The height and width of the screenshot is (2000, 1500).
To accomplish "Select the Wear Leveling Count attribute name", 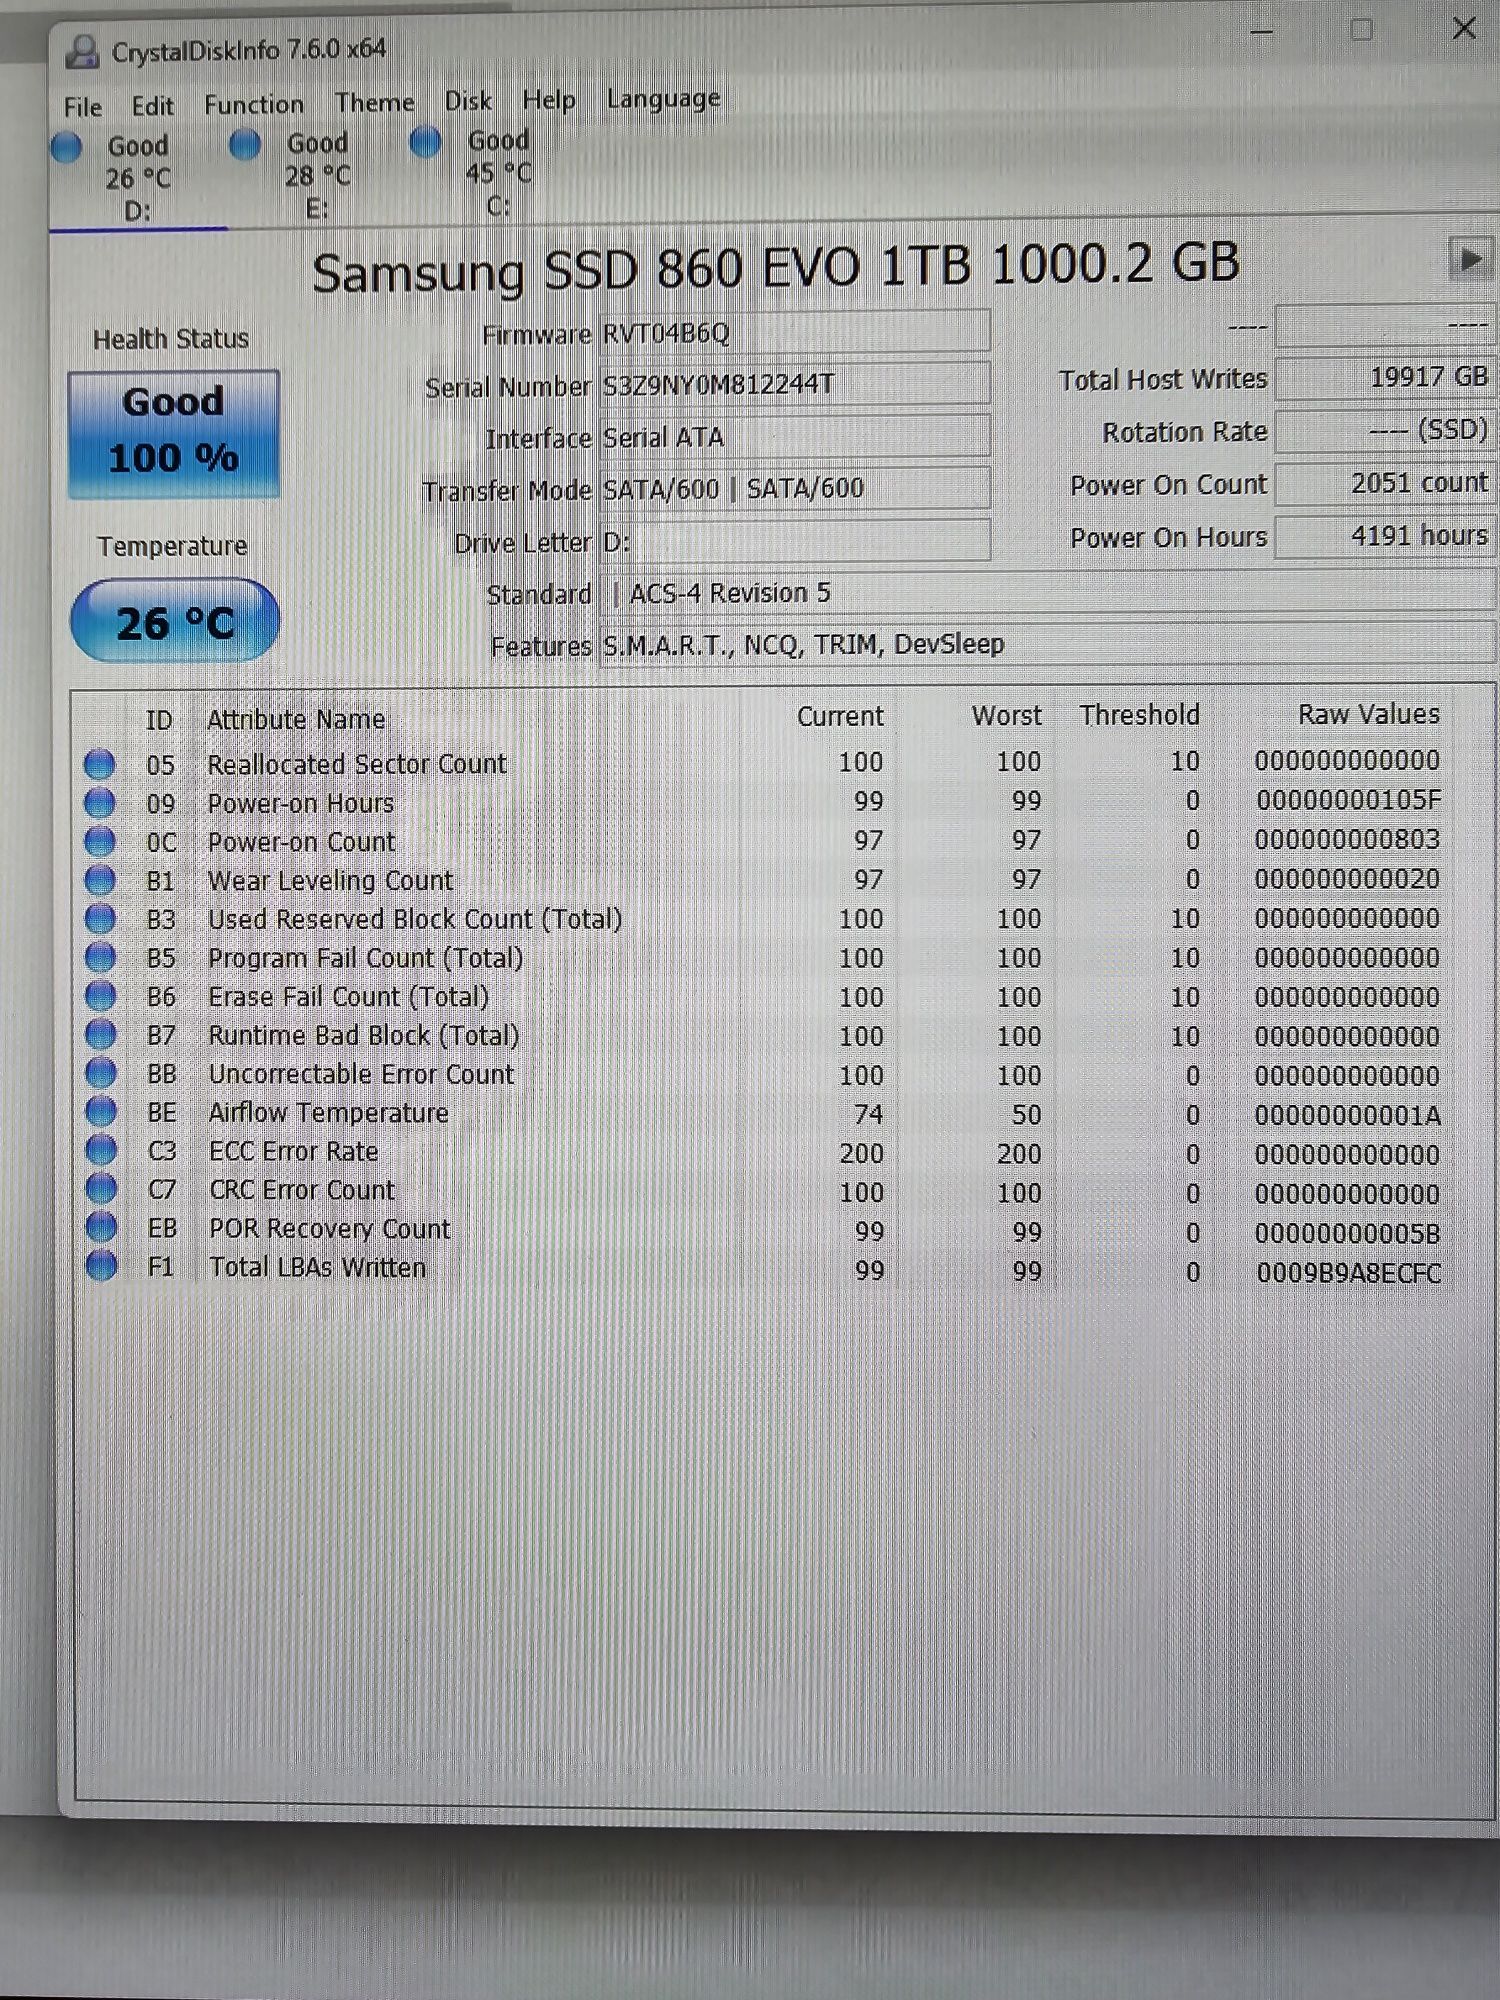I will 331,880.
